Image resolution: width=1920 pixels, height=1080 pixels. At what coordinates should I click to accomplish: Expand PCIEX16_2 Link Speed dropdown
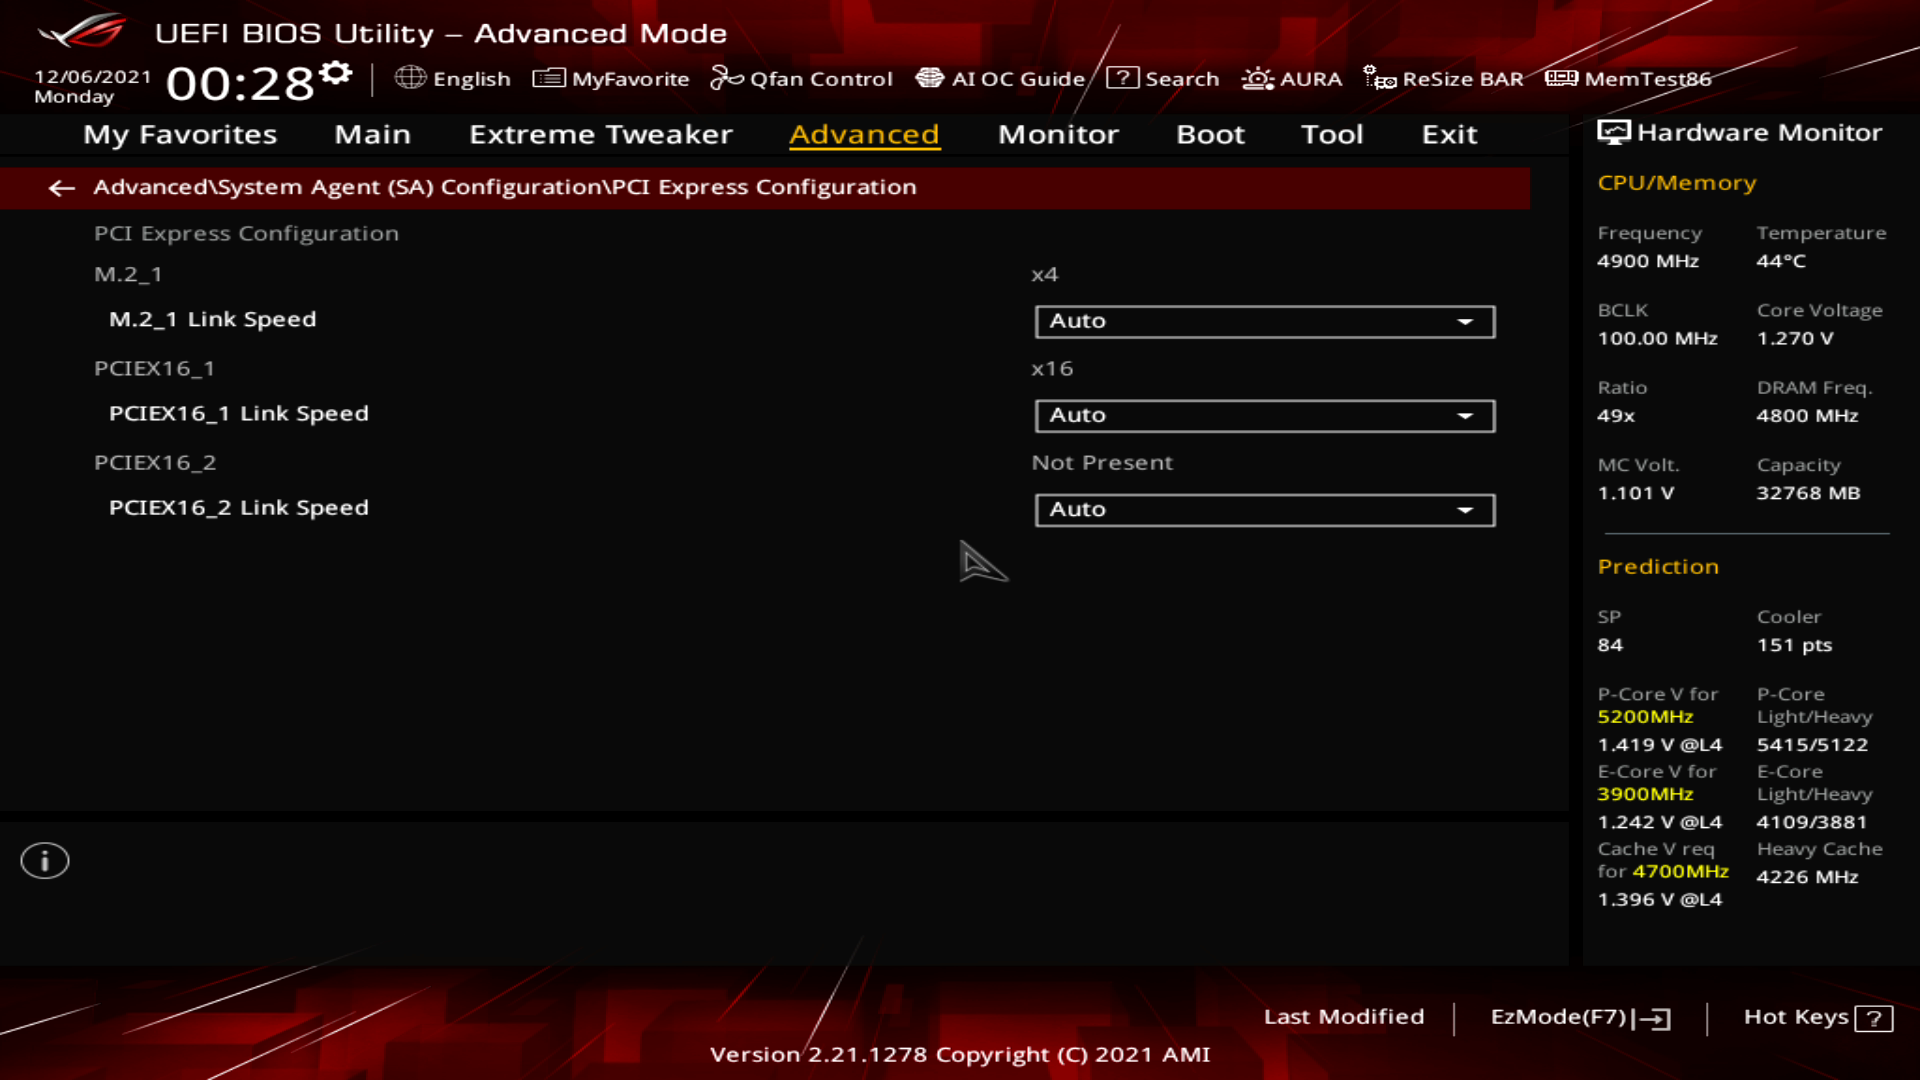[x=1265, y=509]
